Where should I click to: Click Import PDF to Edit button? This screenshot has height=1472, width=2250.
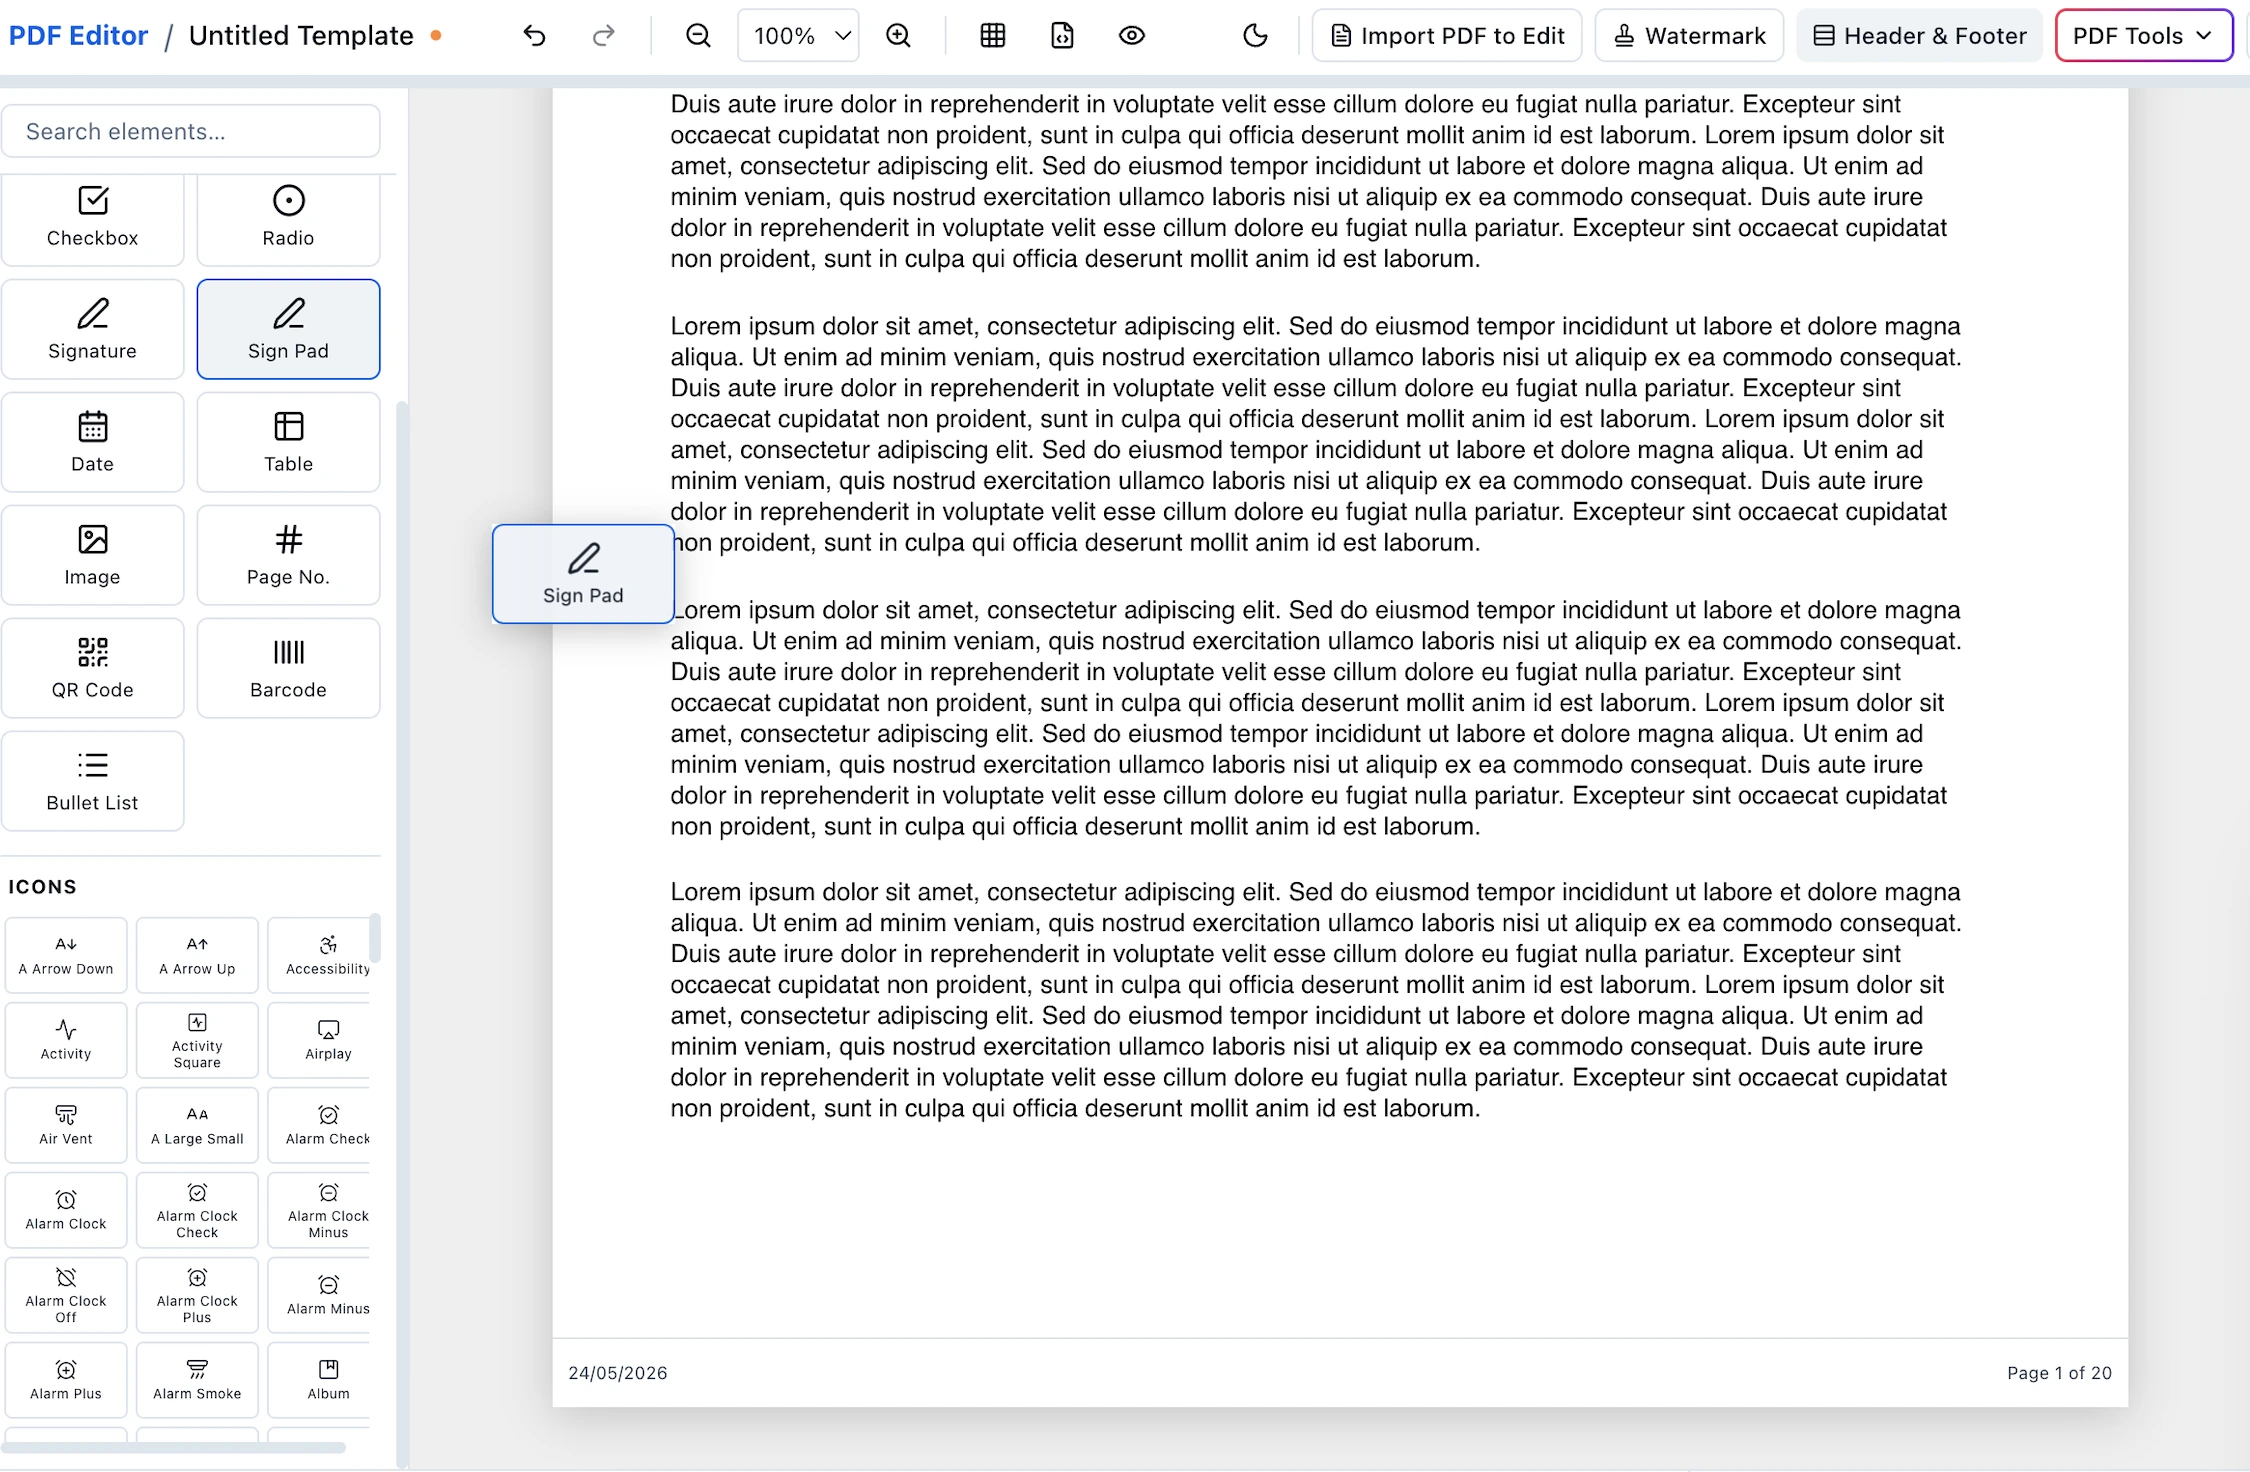[1446, 36]
